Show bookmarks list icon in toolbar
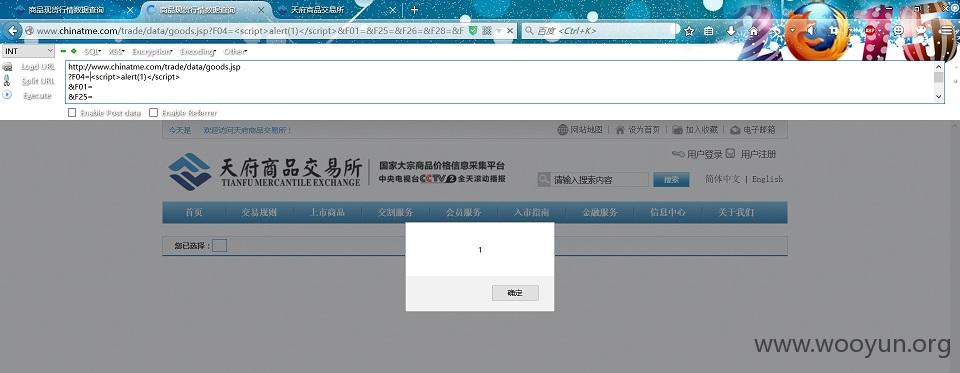Screen dimensions: 960x373 [x=709, y=31]
